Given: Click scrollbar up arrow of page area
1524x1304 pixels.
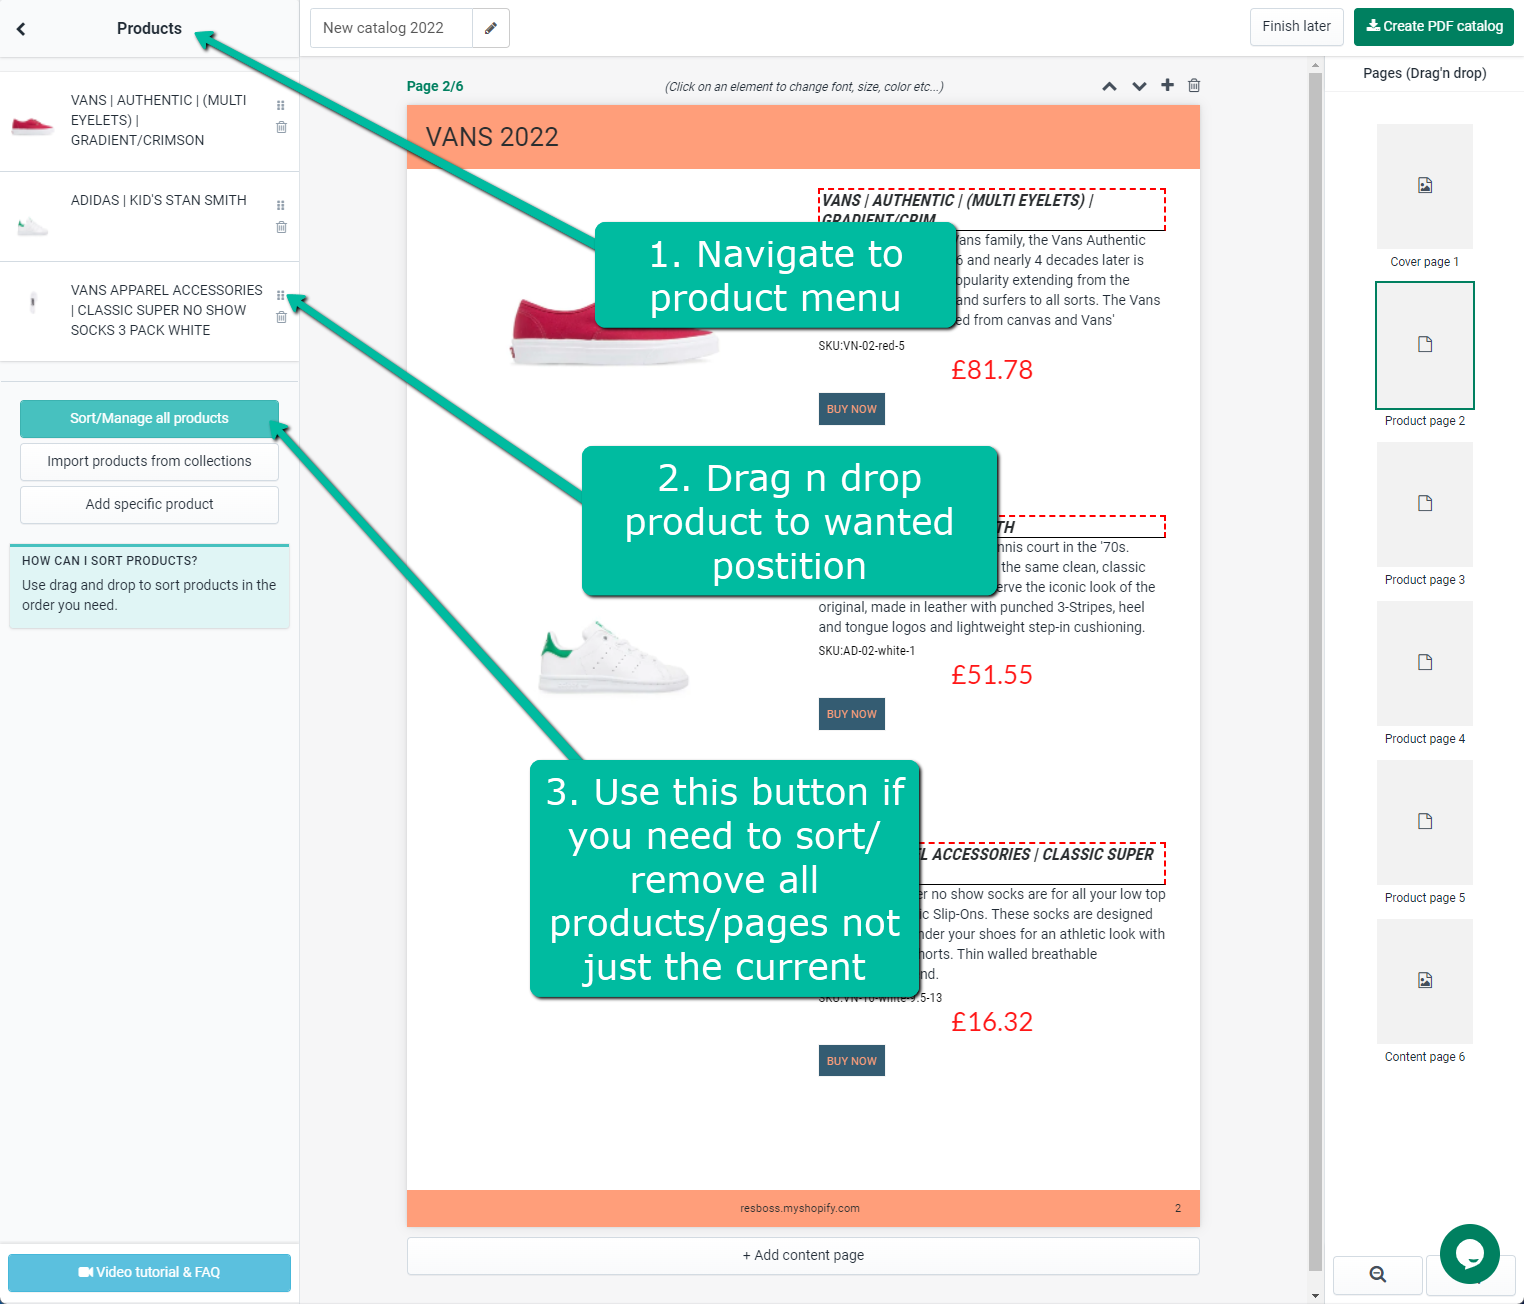Looking at the screenshot, I should coord(1315,65).
